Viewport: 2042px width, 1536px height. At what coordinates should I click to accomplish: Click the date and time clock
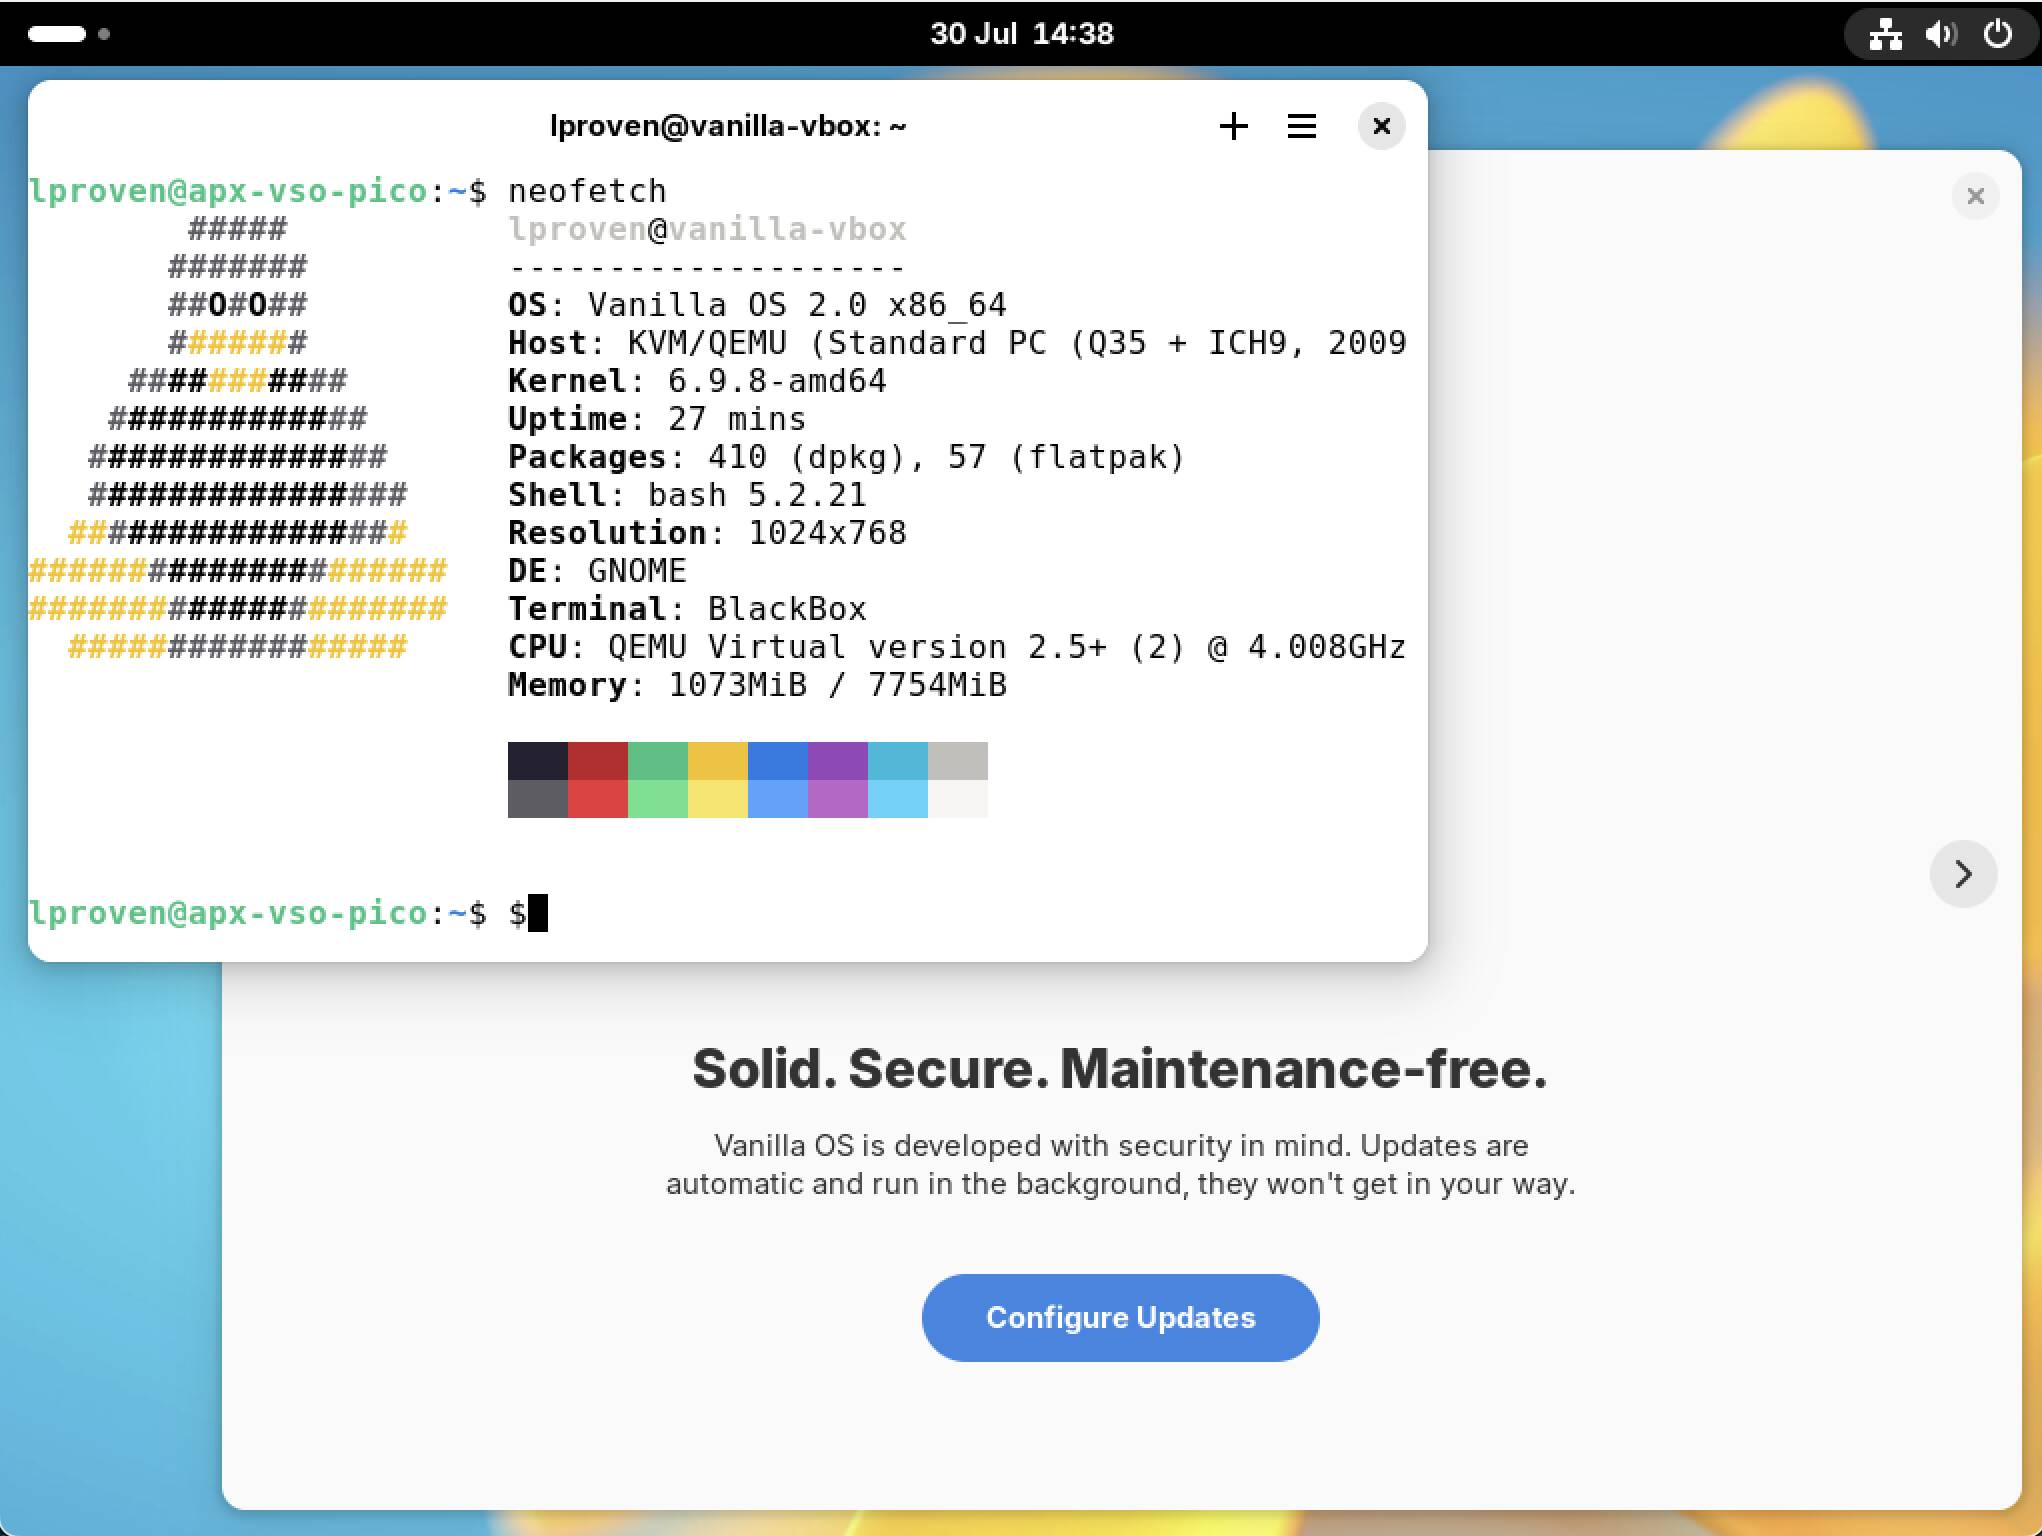point(1021,34)
